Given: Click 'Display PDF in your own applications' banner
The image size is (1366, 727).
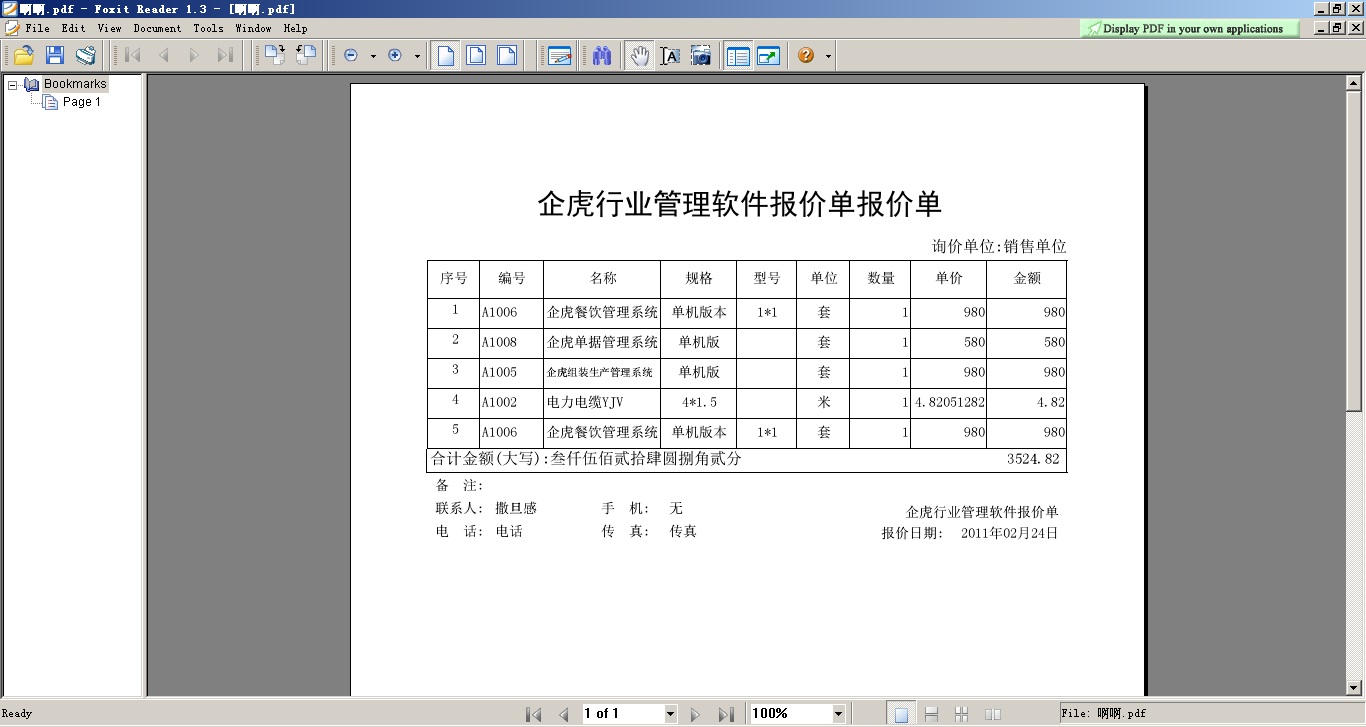Looking at the screenshot, I should (1190, 29).
